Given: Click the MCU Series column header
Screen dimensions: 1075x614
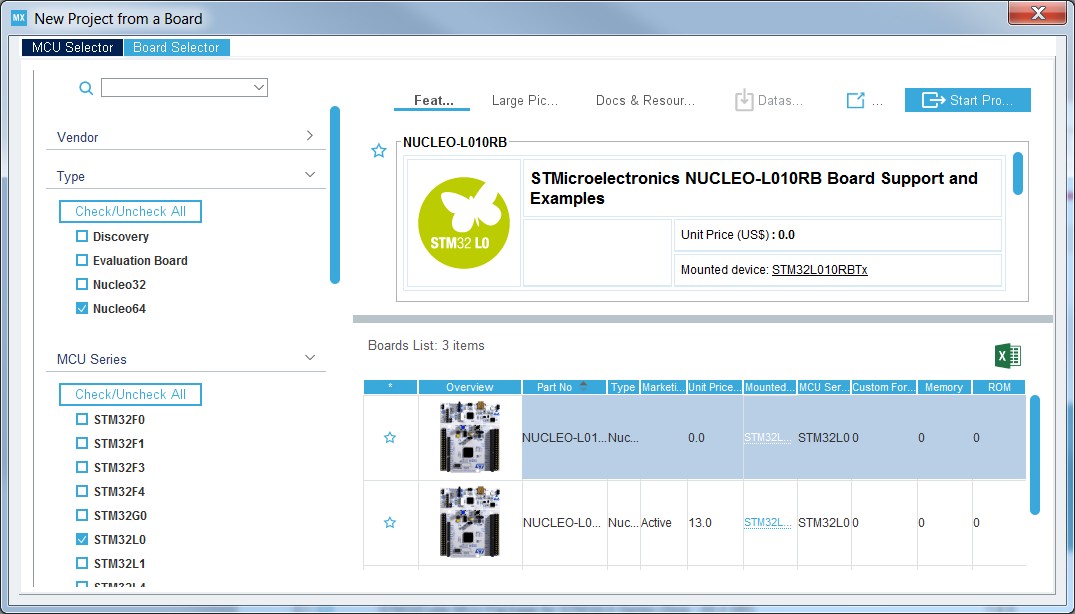Looking at the screenshot, I should point(824,387).
